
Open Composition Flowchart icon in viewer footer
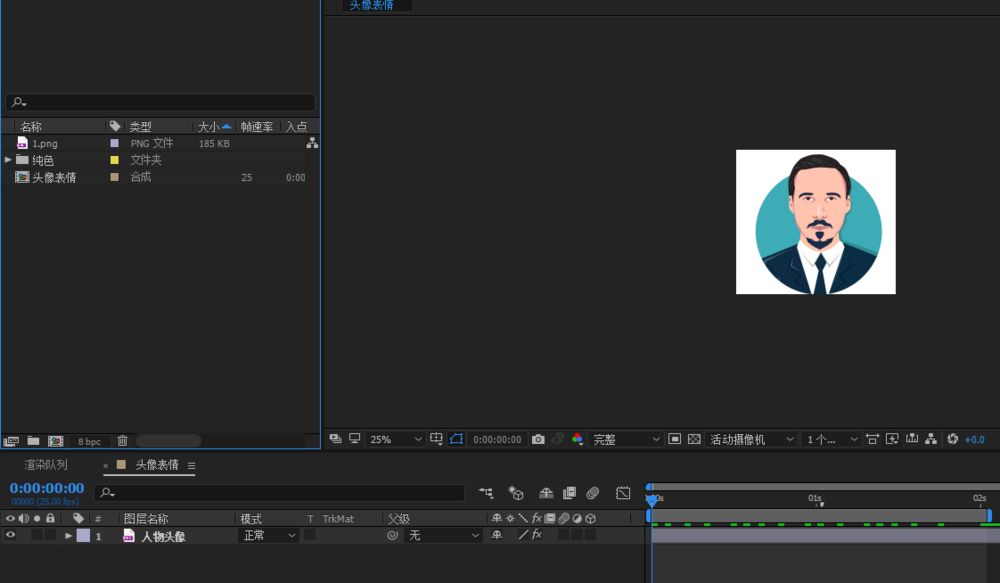click(x=931, y=439)
